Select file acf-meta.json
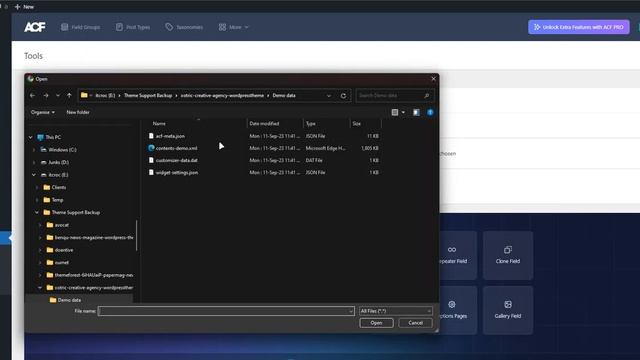 [170, 136]
